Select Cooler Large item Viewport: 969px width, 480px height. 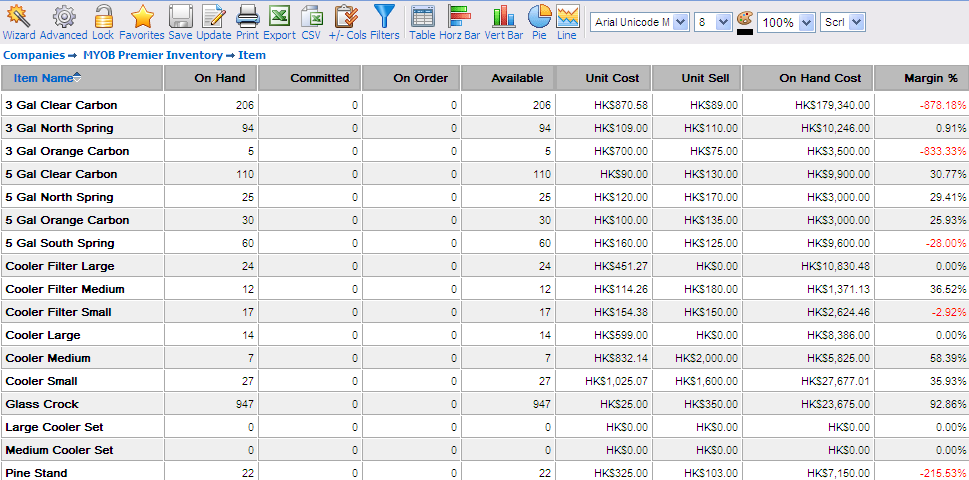point(43,335)
